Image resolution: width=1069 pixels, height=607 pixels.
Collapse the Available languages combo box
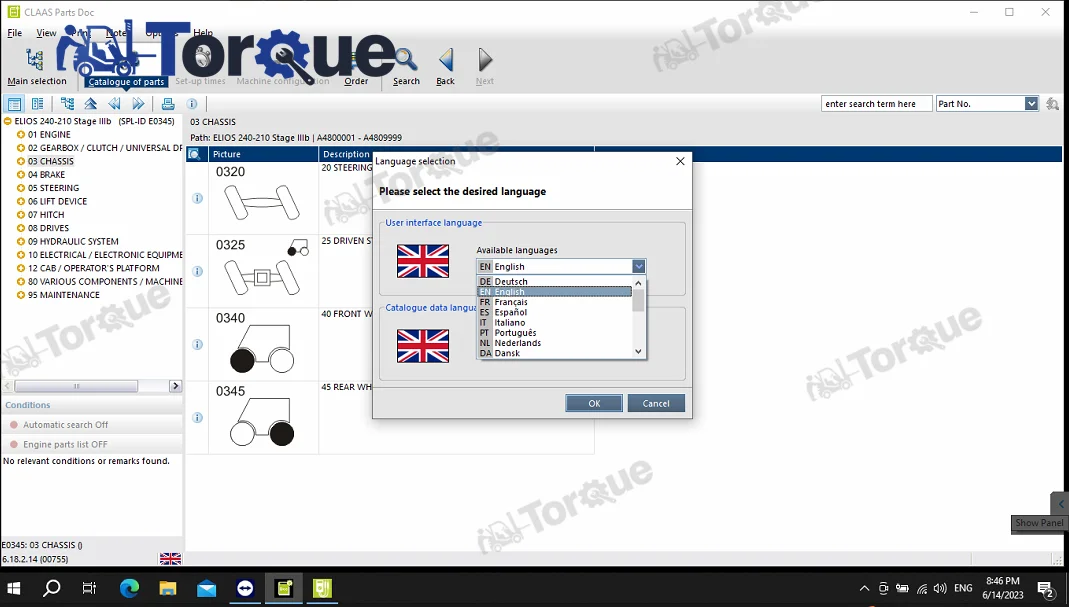pos(638,267)
